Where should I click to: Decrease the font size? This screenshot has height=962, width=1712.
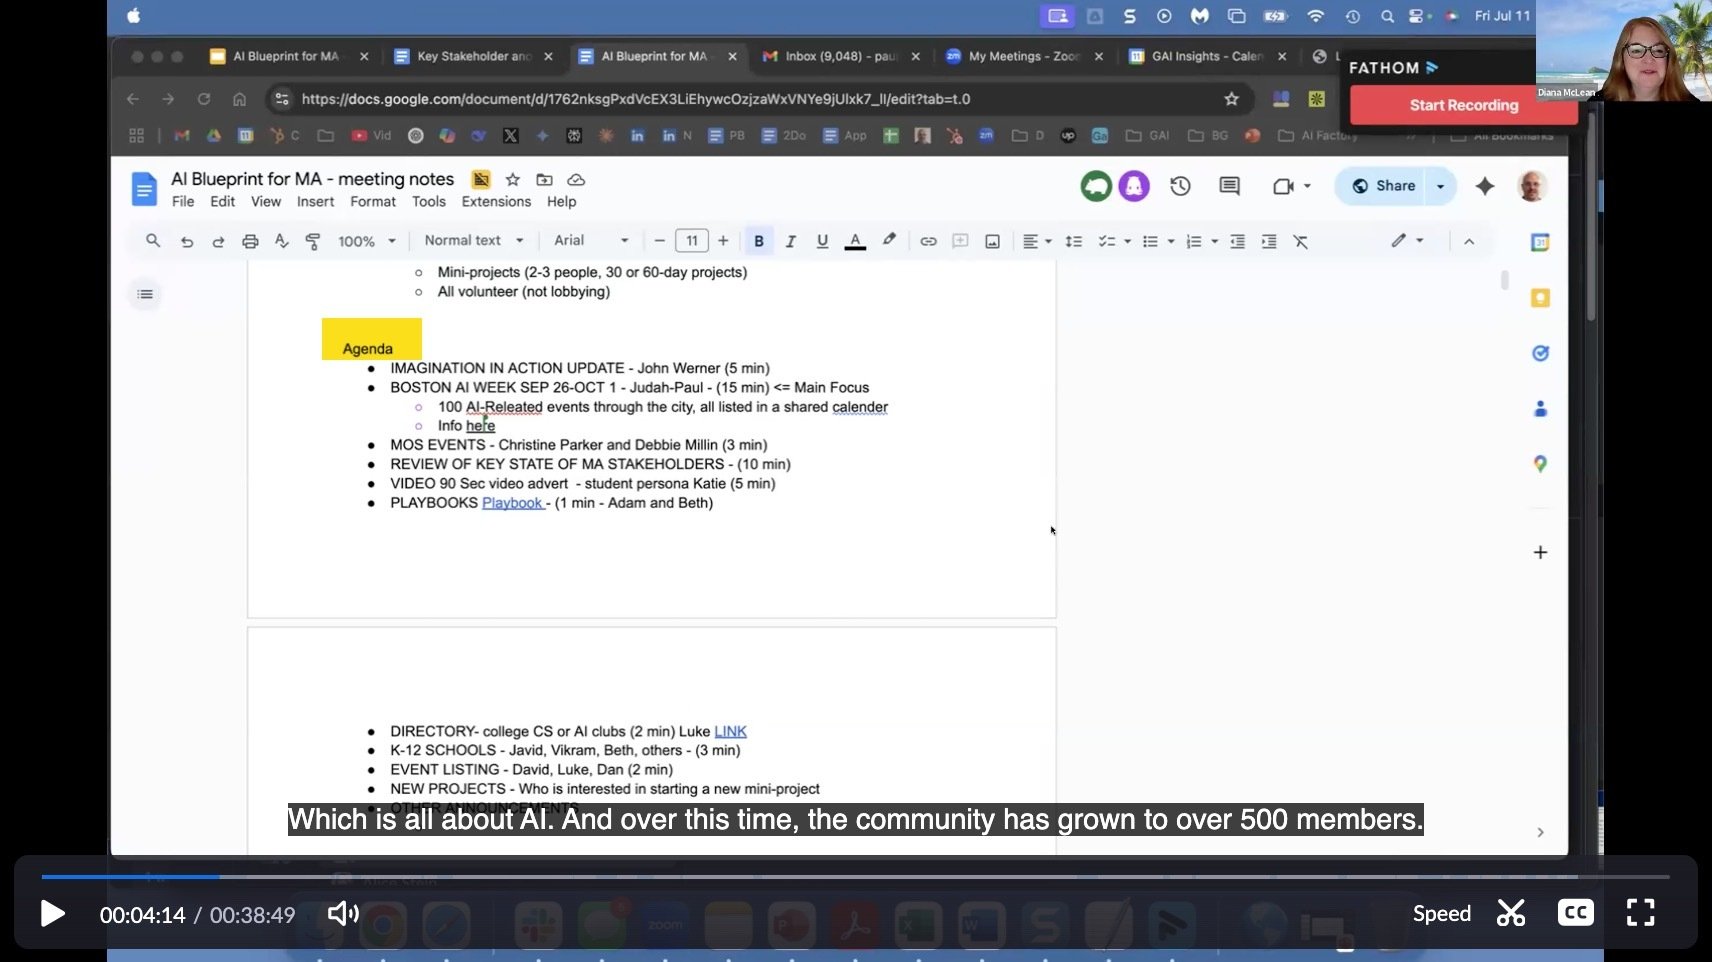click(x=659, y=241)
